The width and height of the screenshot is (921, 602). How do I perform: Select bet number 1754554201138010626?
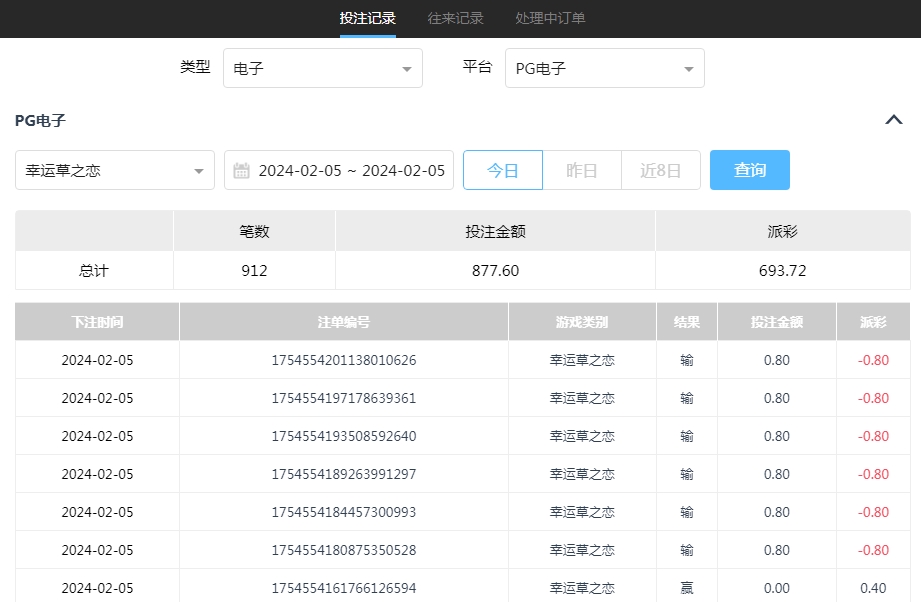point(344,360)
